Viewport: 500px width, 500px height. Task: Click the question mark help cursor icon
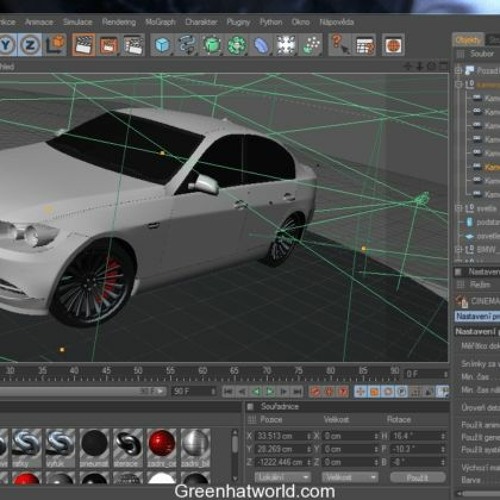(x=340, y=45)
